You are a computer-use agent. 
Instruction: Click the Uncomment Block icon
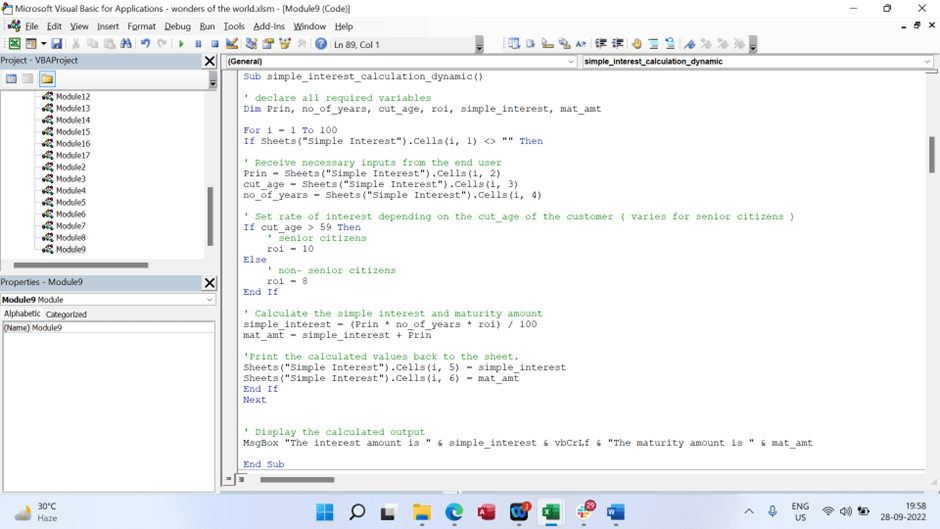click(670, 44)
